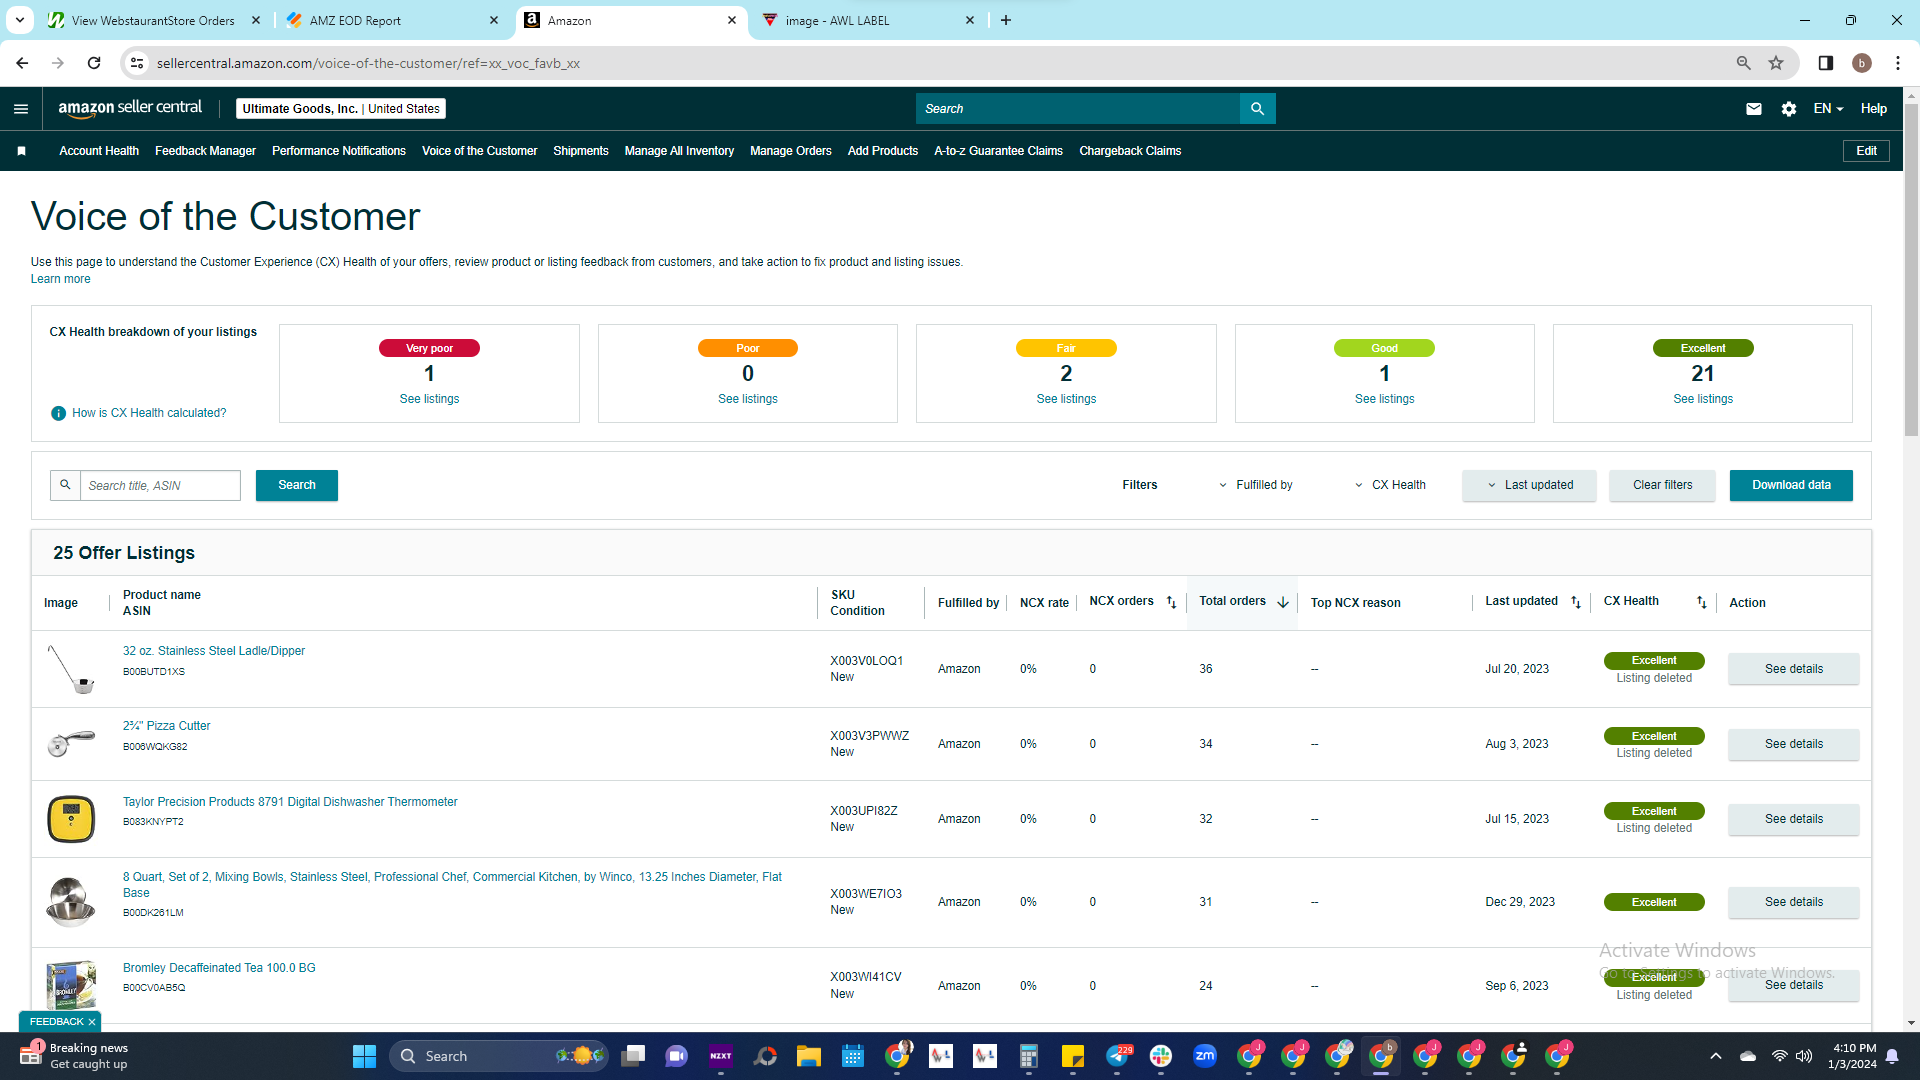Screen dimensions: 1920x1080
Task: Open the messages envelope icon
Action: click(x=1754, y=109)
